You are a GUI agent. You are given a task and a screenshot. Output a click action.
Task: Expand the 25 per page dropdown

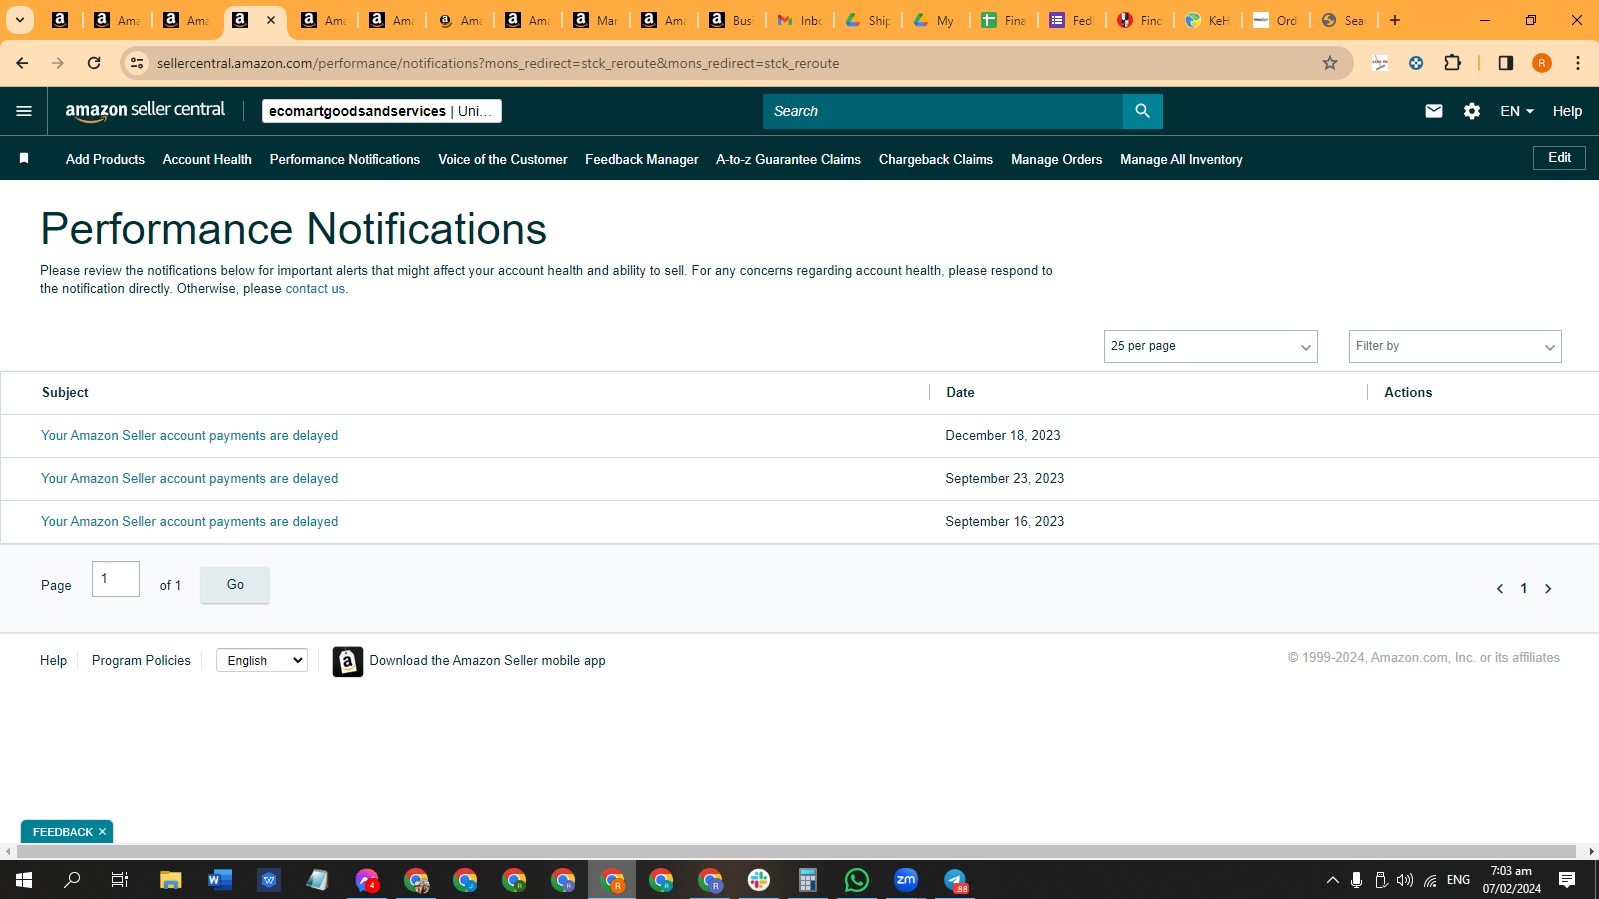[1210, 346]
